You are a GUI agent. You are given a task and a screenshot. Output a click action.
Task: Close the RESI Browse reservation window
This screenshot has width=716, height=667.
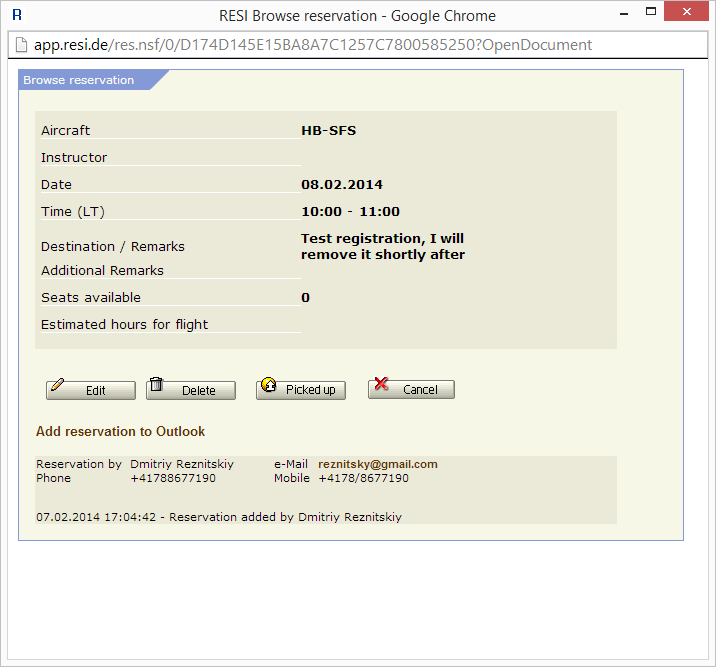[692, 12]
